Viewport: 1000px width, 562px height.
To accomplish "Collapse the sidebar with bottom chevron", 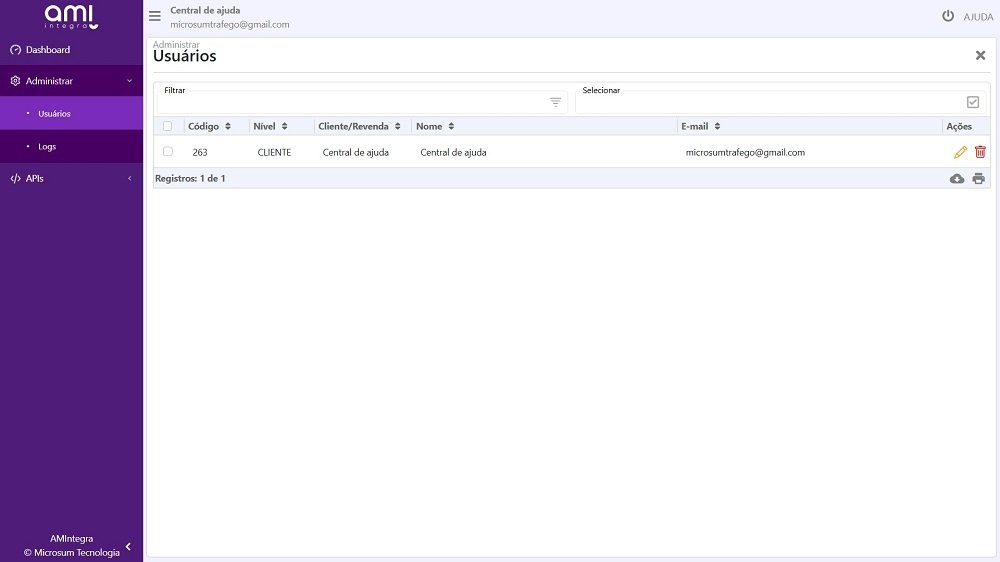I will click(128, 546).
